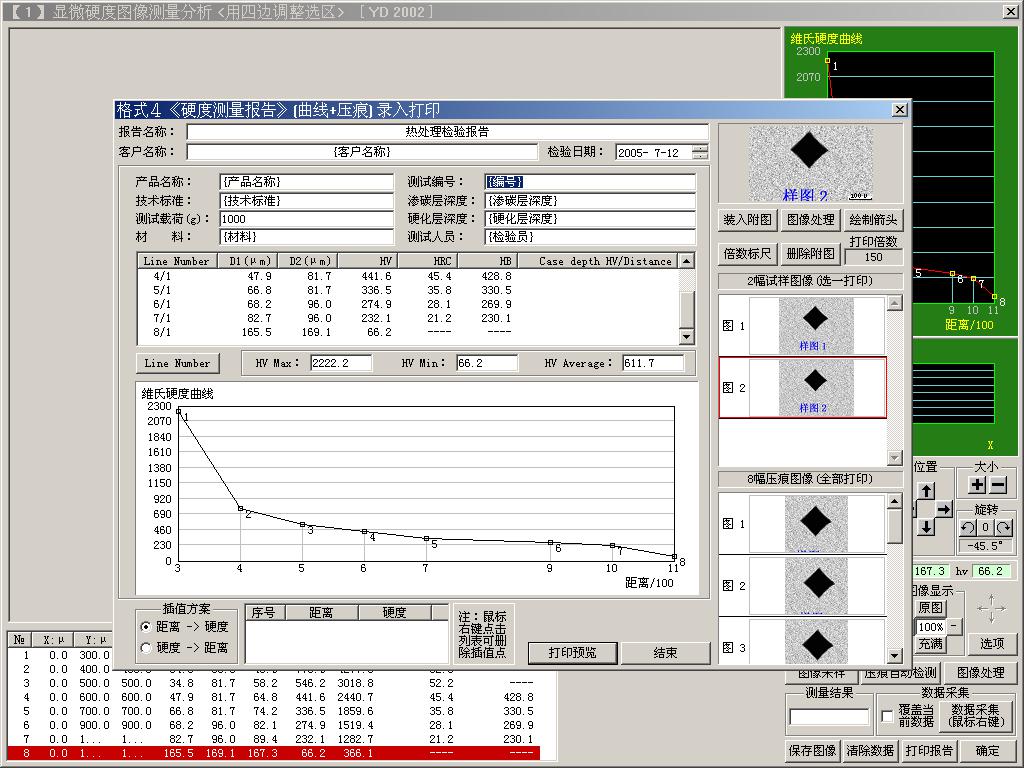Select sample image thumbnail 图 1
Viewport: 1024px width, 768px height.
[816, 325]
